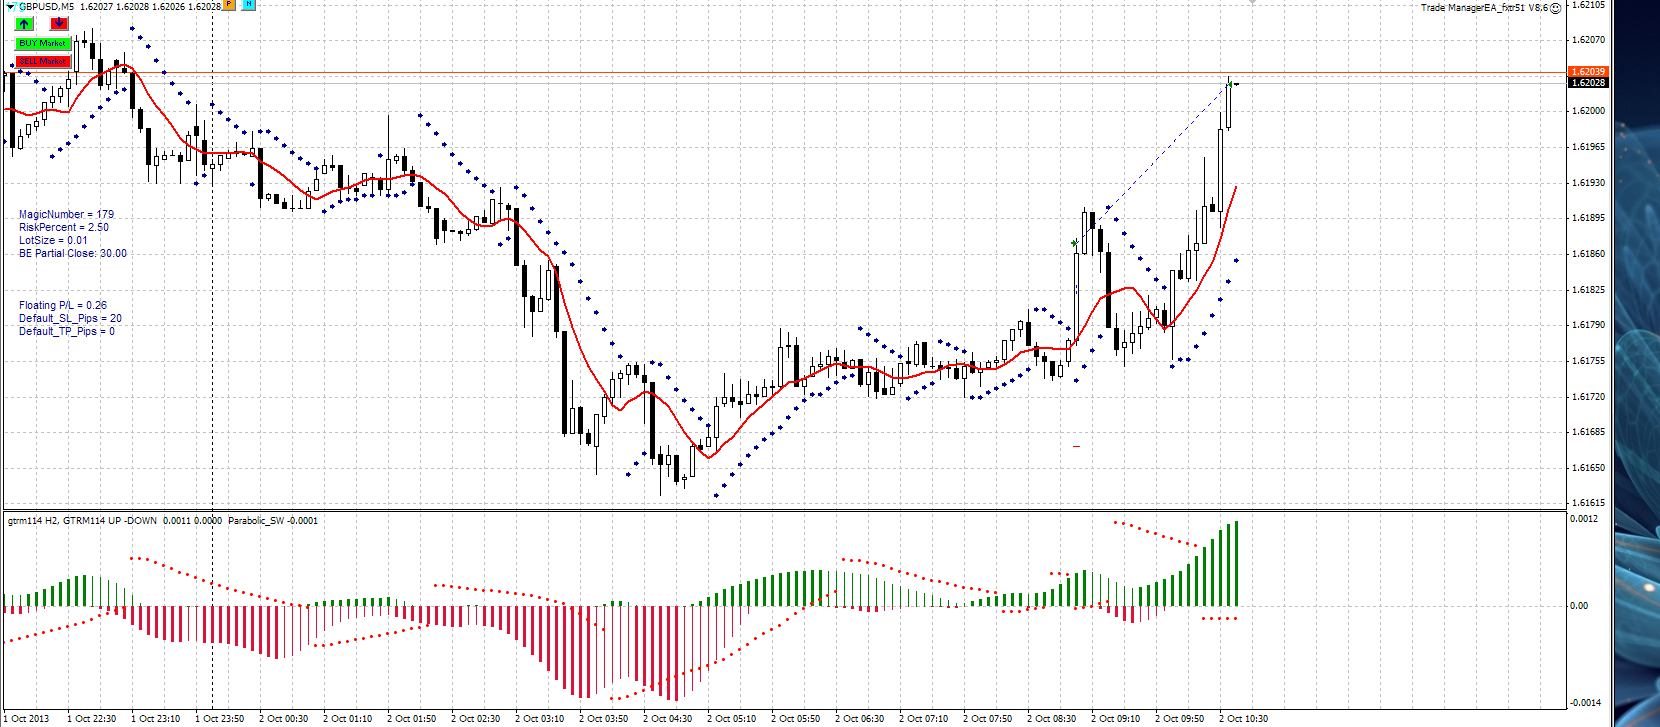Click the orange 1.62039 price level tag
1660x727 pixels.
coord(1588,72)
